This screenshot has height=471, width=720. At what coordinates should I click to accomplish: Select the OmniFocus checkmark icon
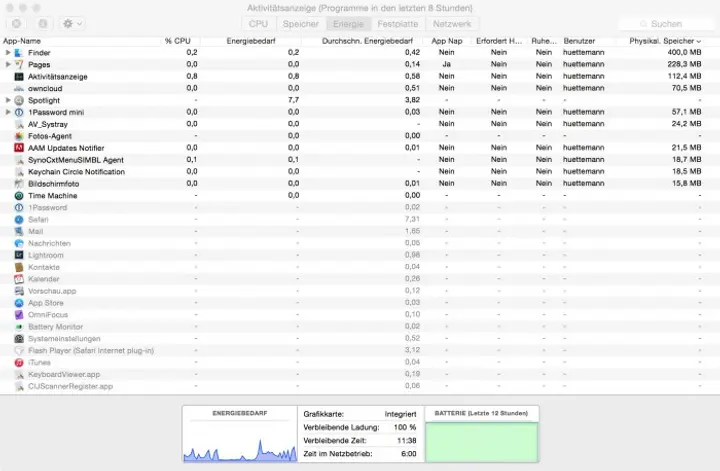19,315
